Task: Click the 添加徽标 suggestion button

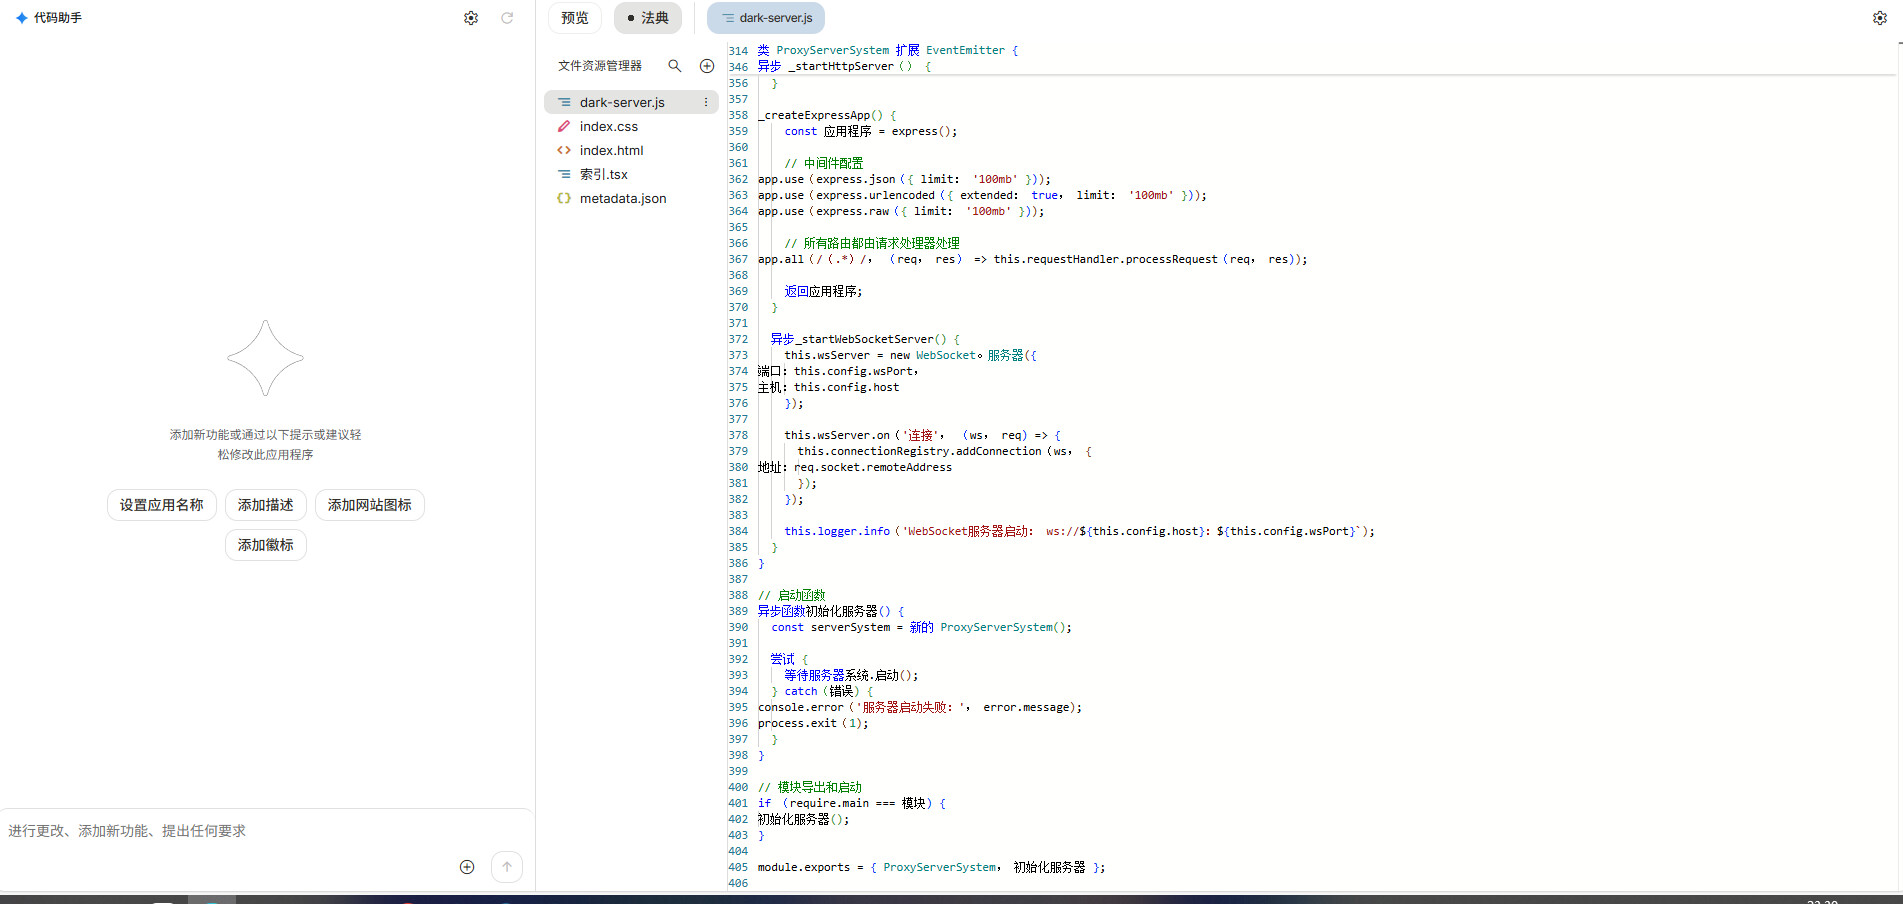Action: click(x=266, y=545)
